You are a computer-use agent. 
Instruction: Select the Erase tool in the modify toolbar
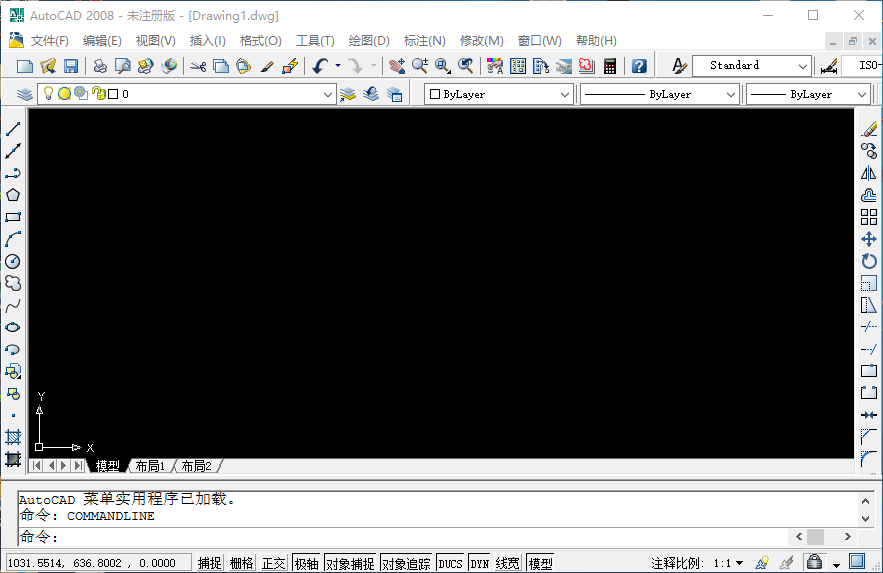(869, 129)
